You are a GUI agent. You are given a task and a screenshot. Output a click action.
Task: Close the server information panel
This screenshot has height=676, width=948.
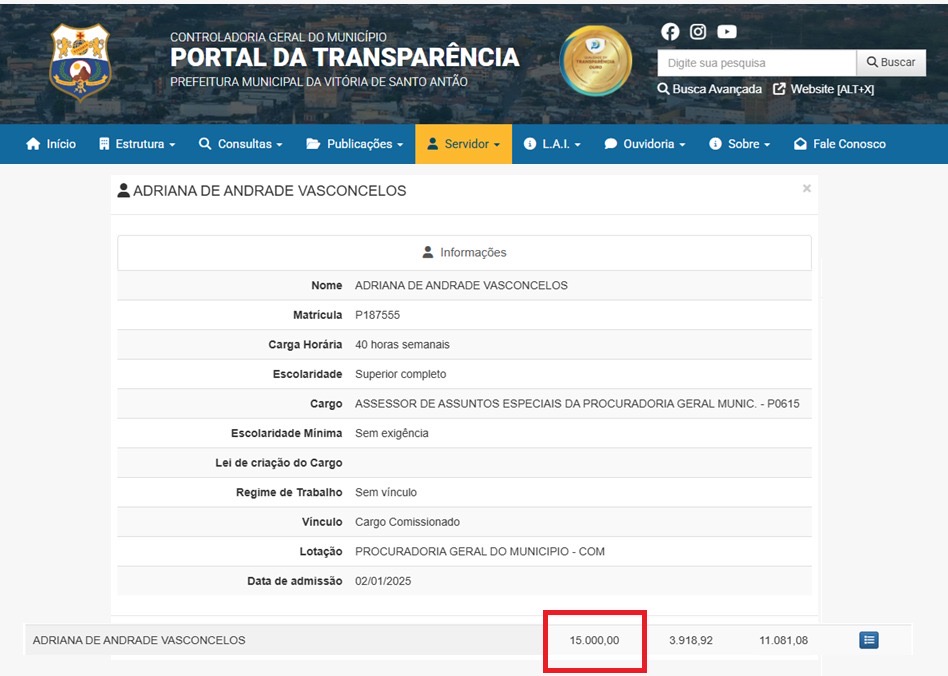[x=806, y=188]
